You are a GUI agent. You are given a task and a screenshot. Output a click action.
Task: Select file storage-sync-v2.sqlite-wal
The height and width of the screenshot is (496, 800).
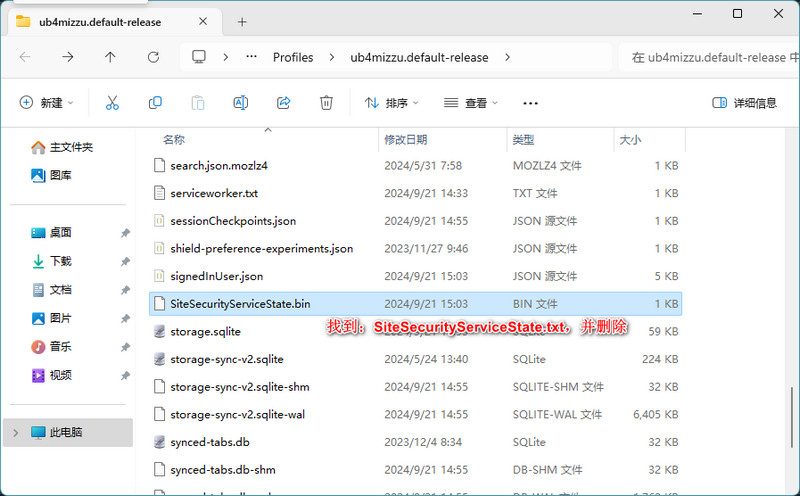(415, 414)
